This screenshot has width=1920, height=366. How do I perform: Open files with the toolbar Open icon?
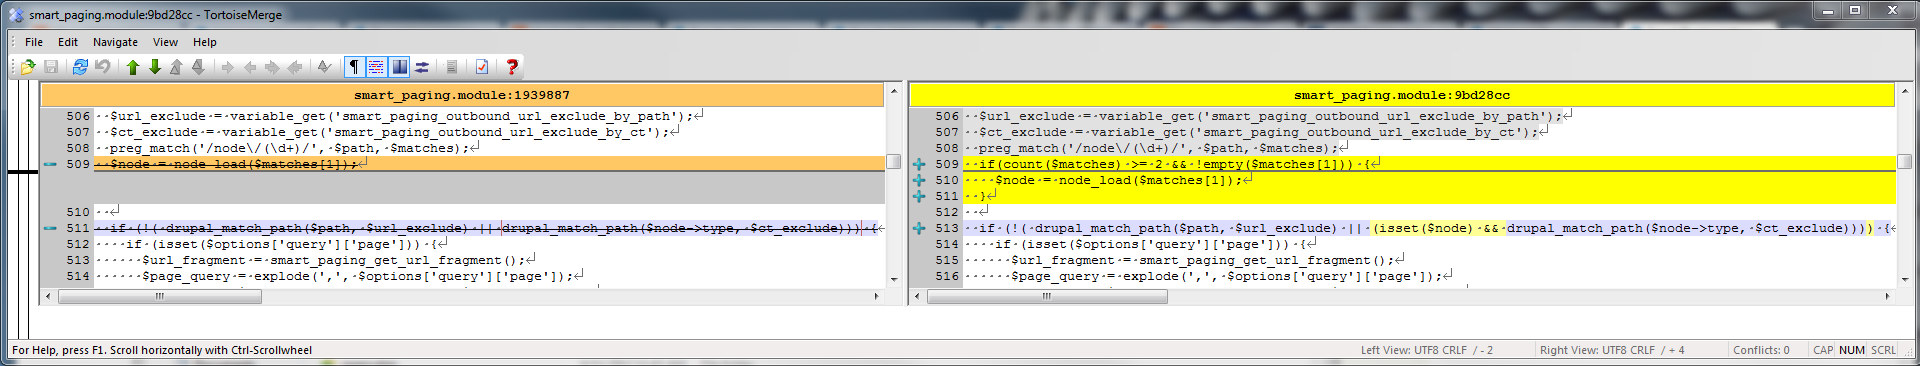point(28,67)
